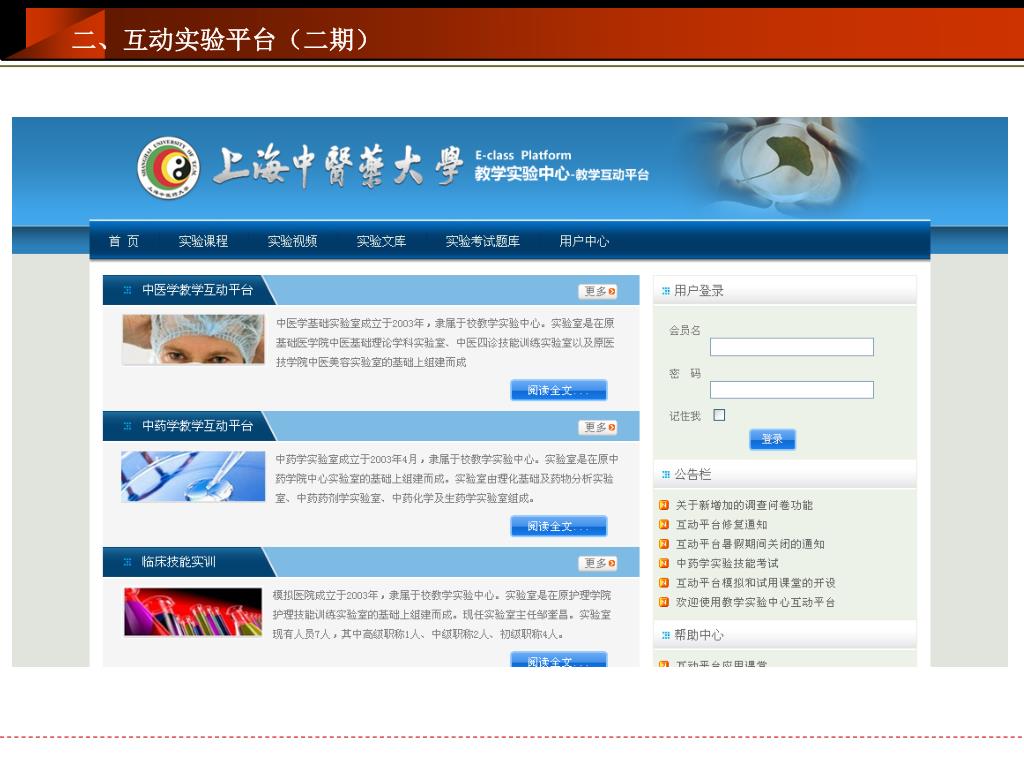
Task: Click the 上海中醫藥大學 calligraphy title
Action: [337, 166]
